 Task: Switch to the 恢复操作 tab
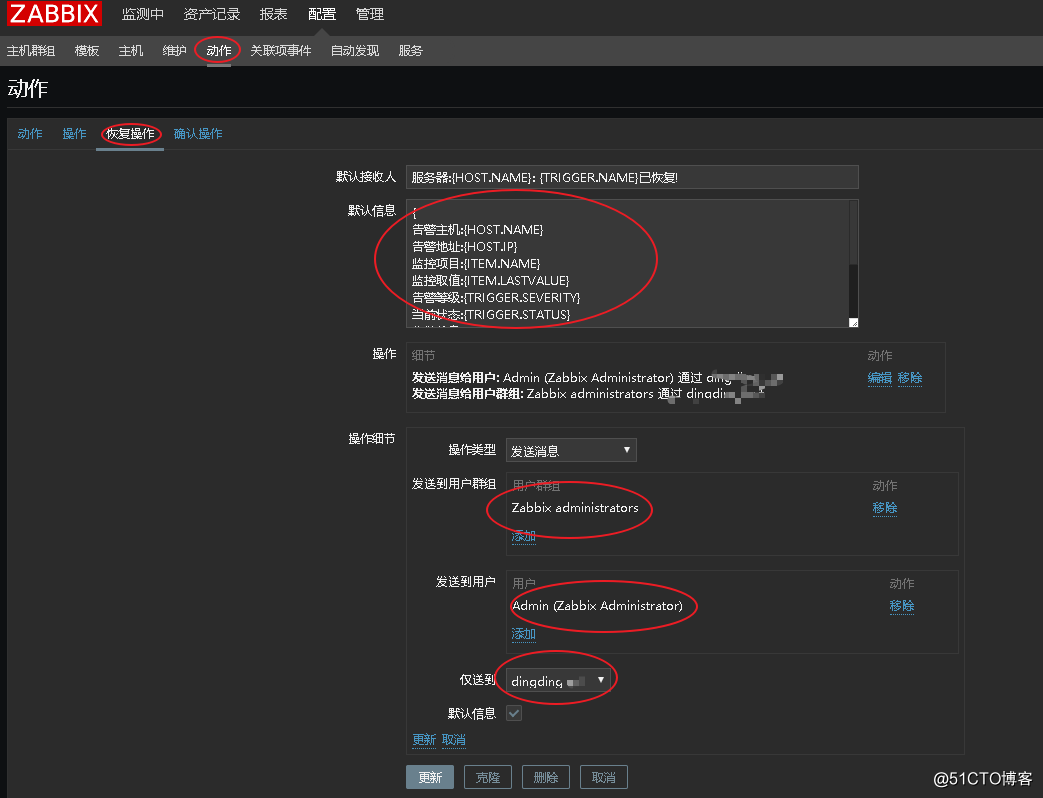pyautogui.click(x=130, y=134)
